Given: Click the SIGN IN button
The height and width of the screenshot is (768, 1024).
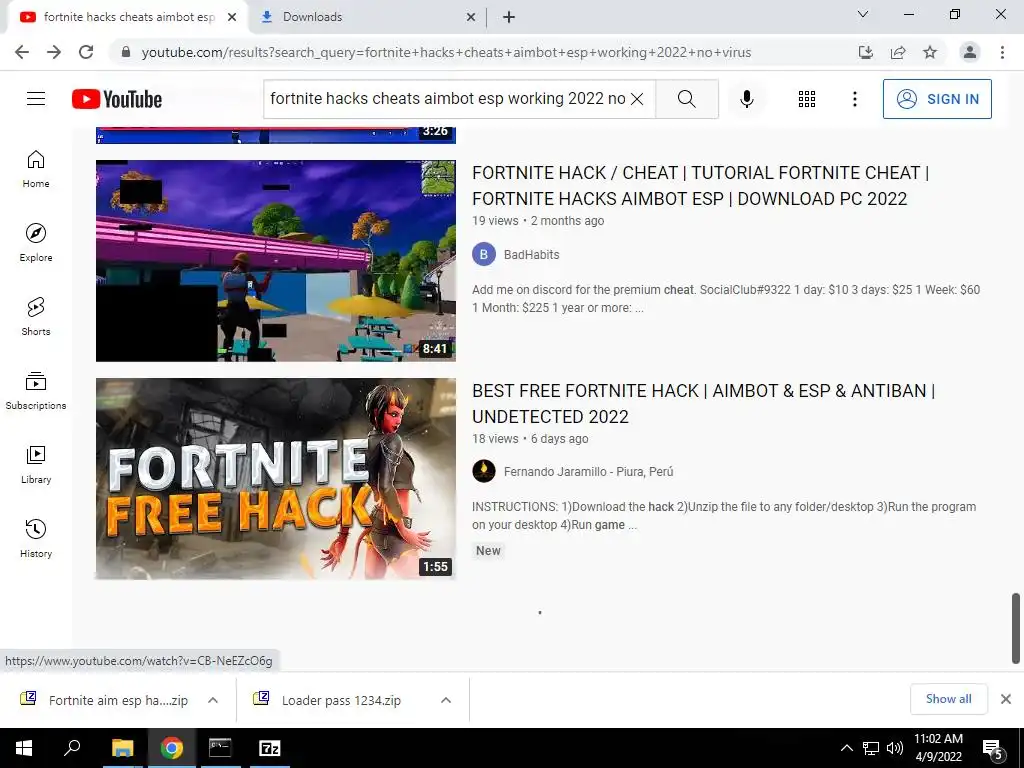Looking at the screenshot, I should tap(937, 99).
